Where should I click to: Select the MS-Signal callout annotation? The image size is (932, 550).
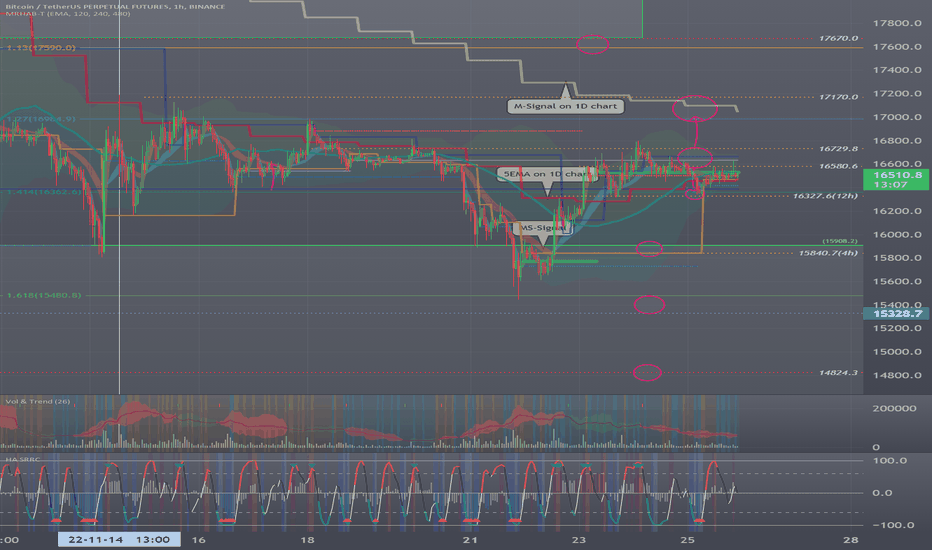click(x=543, y=228)
